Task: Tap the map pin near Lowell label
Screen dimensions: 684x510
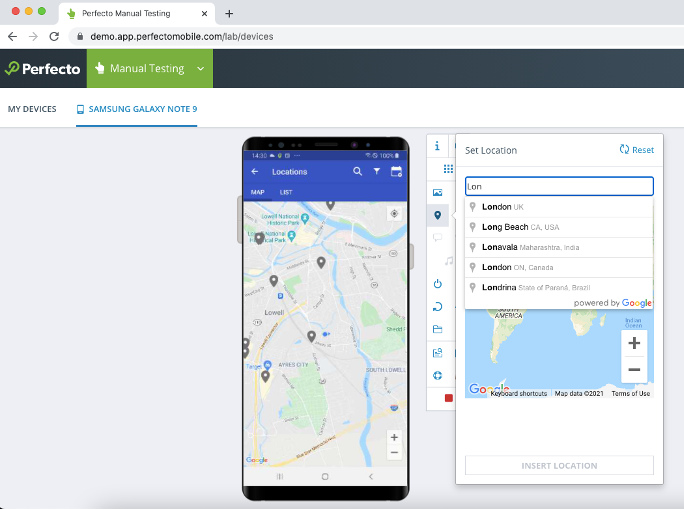Action: click(x=274, y=281)
